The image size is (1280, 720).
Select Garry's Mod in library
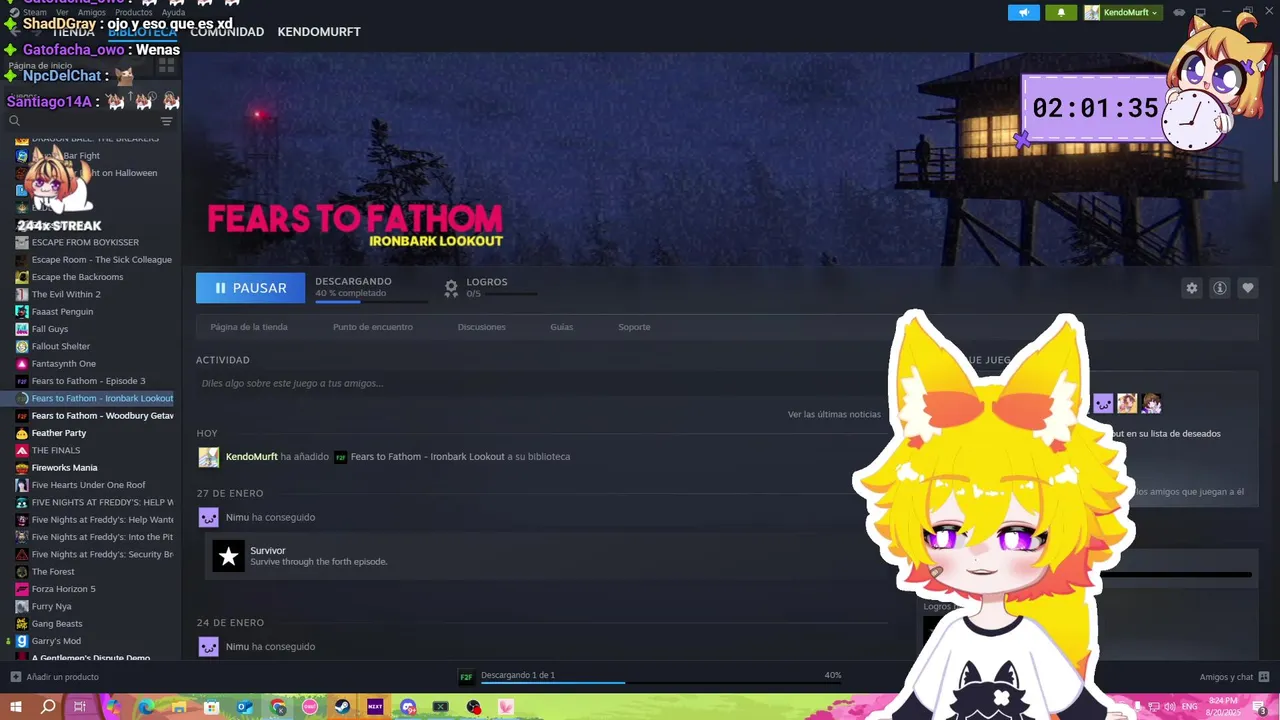click(56, 641)
